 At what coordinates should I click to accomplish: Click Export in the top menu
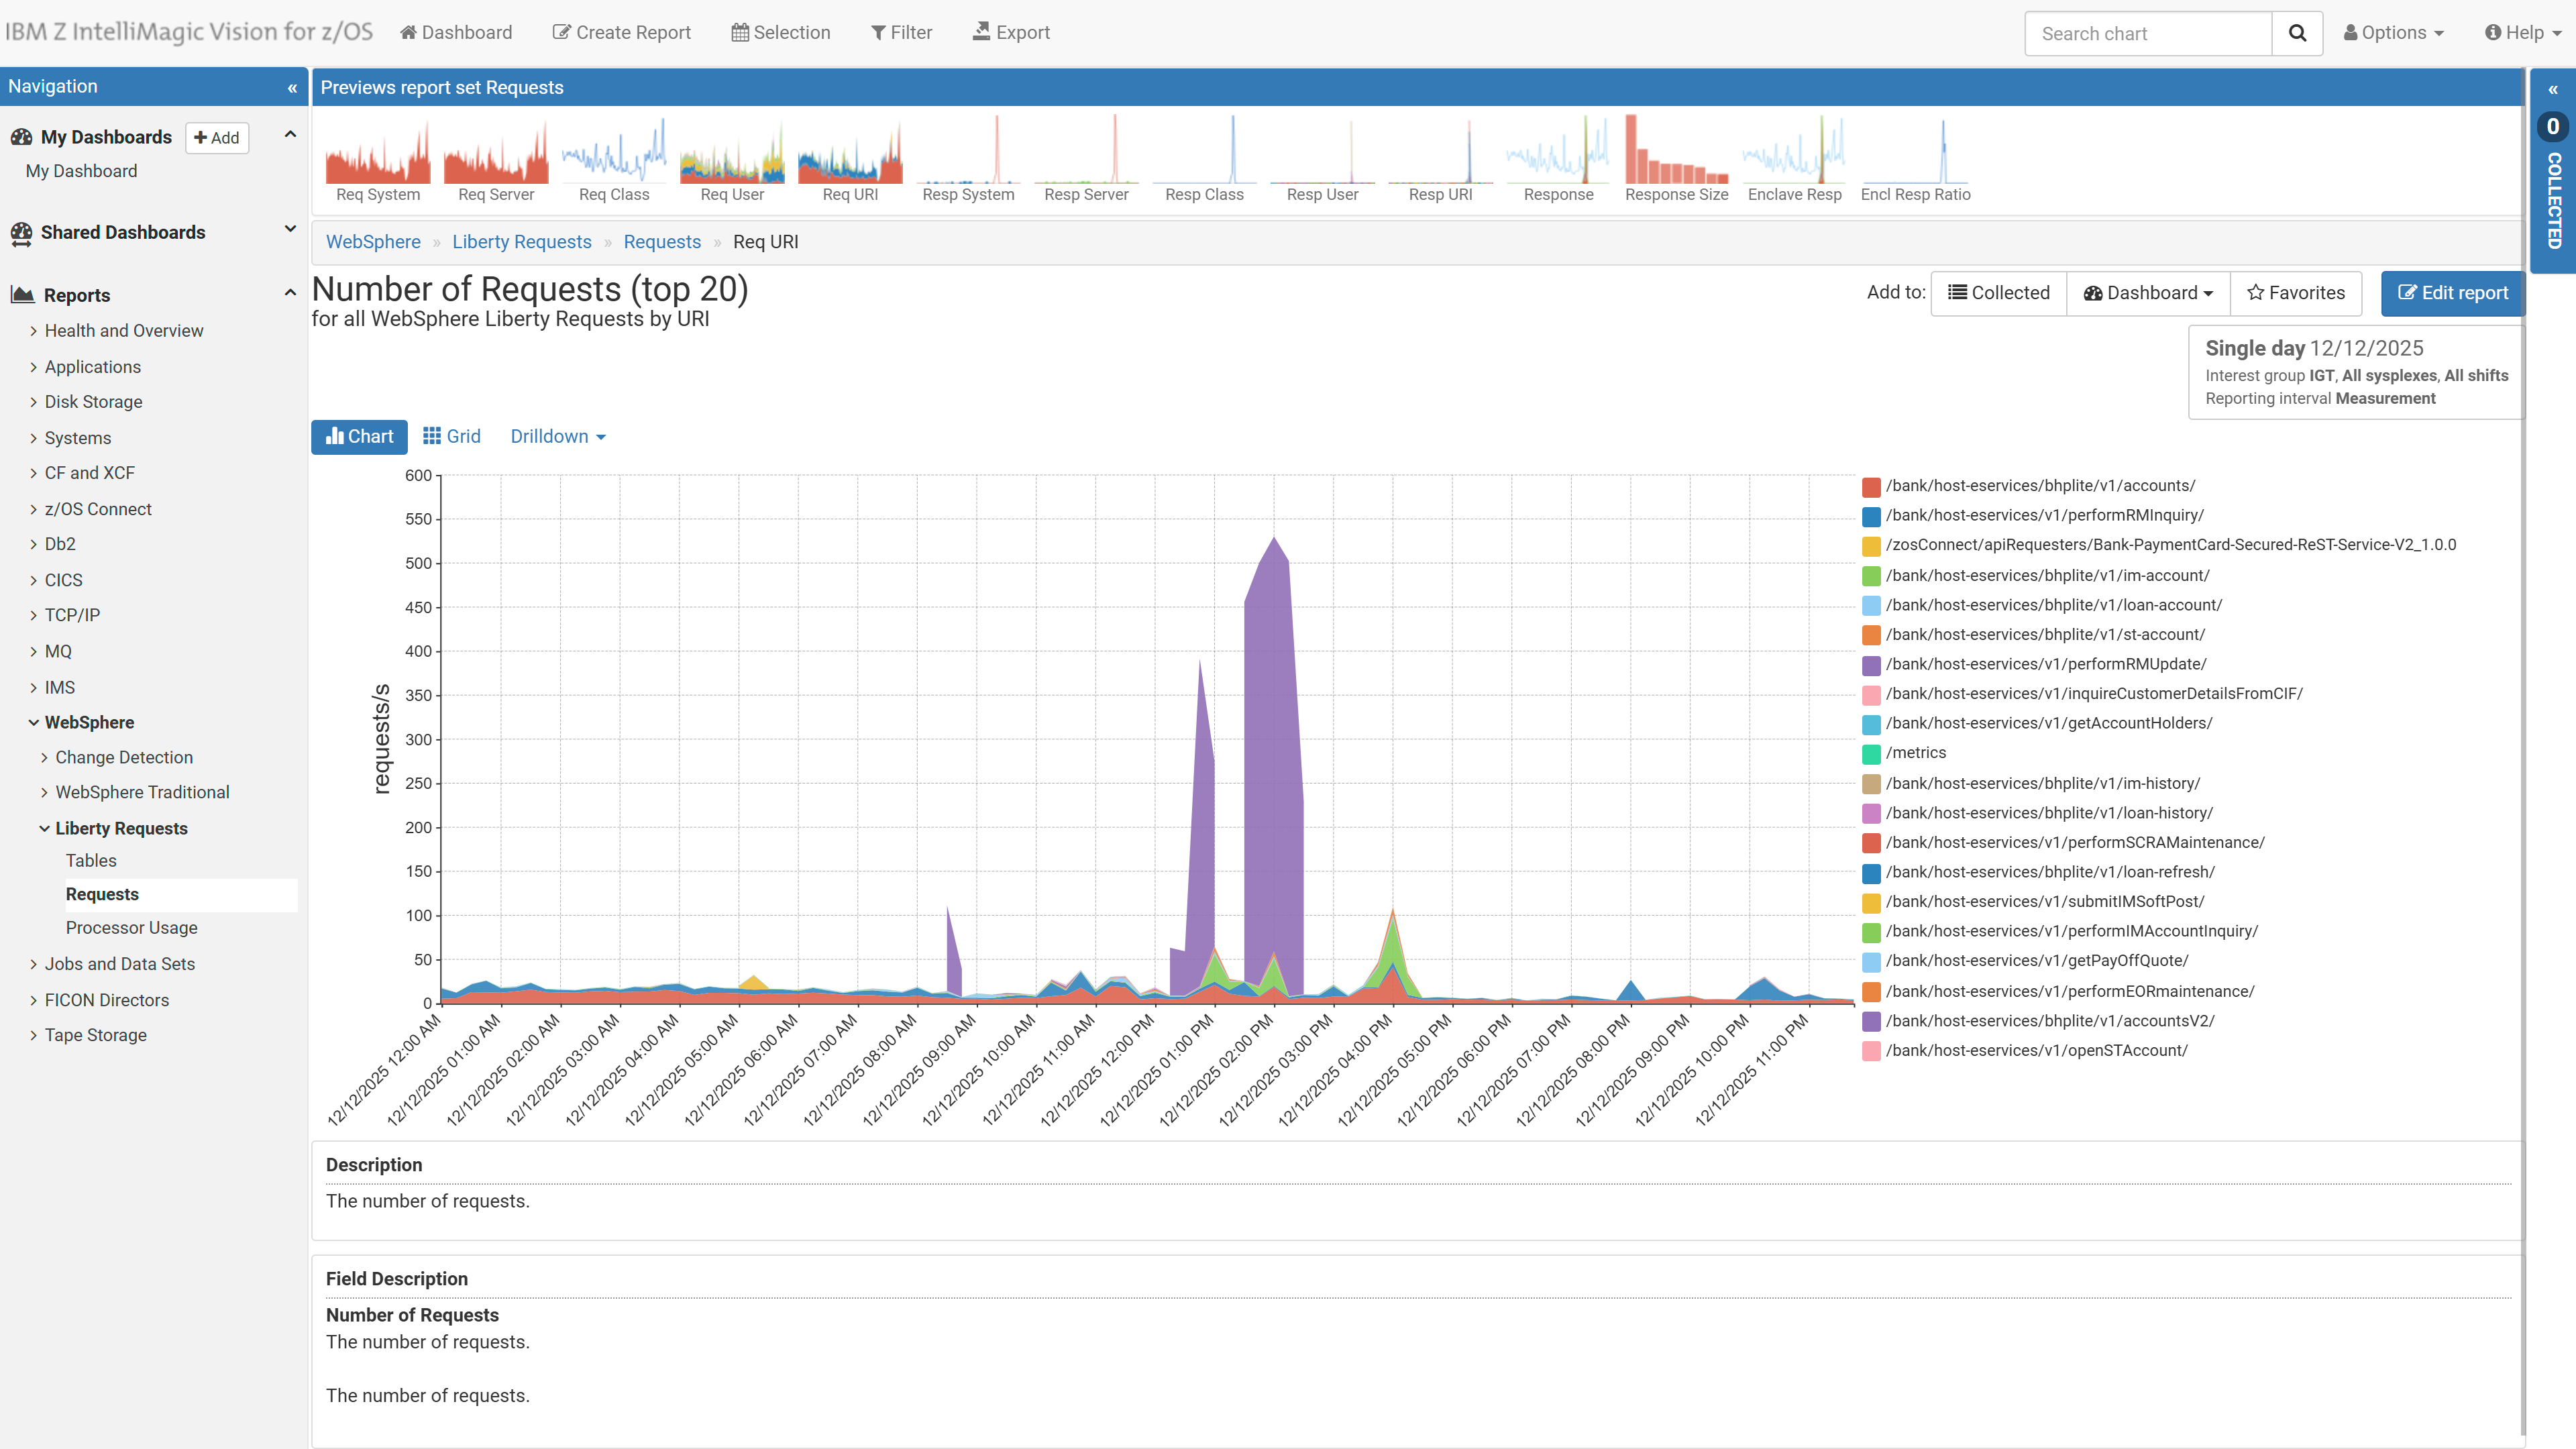coord(1011,33)
